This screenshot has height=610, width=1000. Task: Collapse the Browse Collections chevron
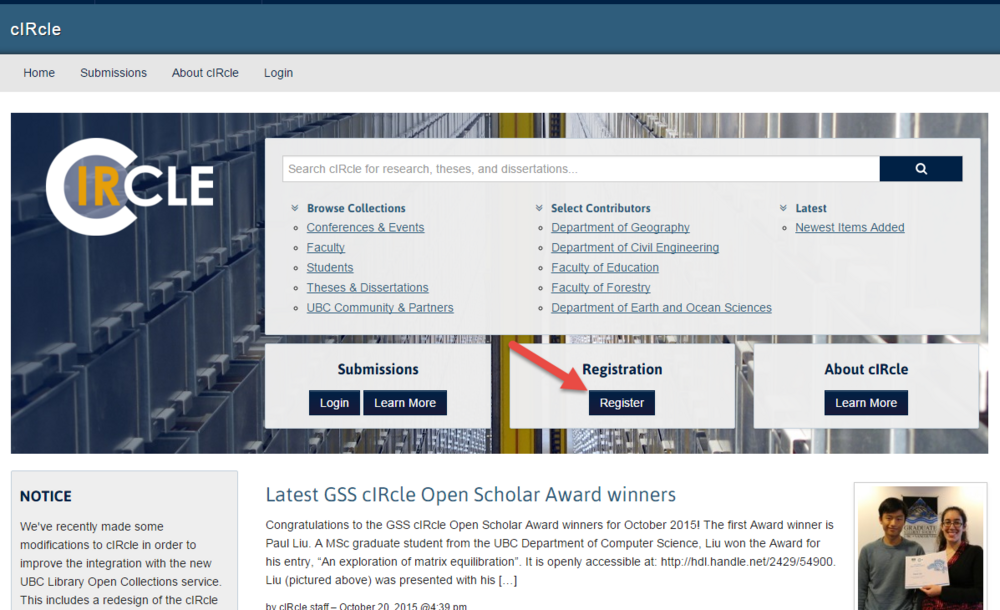tap(295, 208)
